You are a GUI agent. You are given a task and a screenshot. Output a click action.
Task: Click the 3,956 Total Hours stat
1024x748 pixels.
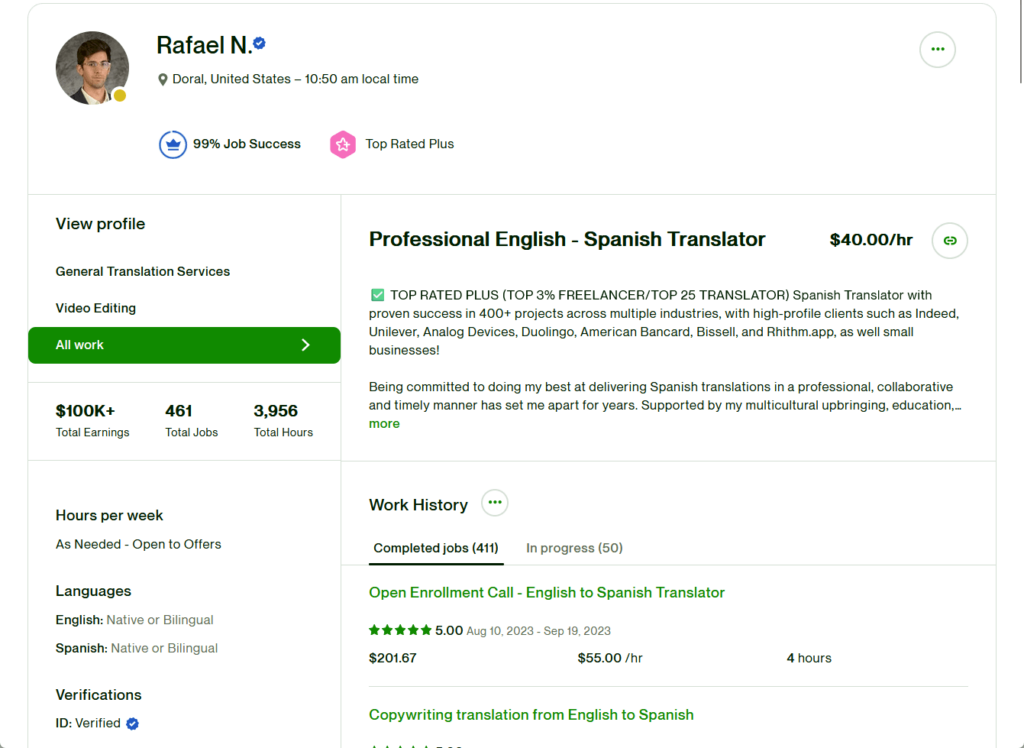[x=283, y=420]
